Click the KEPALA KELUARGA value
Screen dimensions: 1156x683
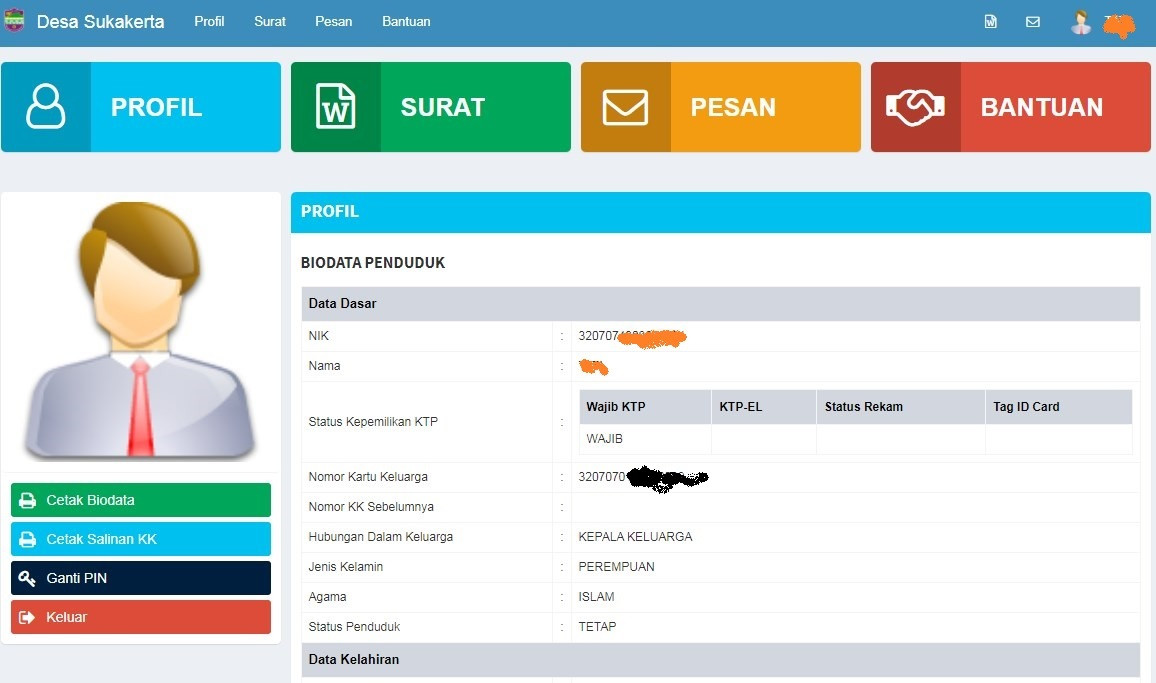[636, 537]
